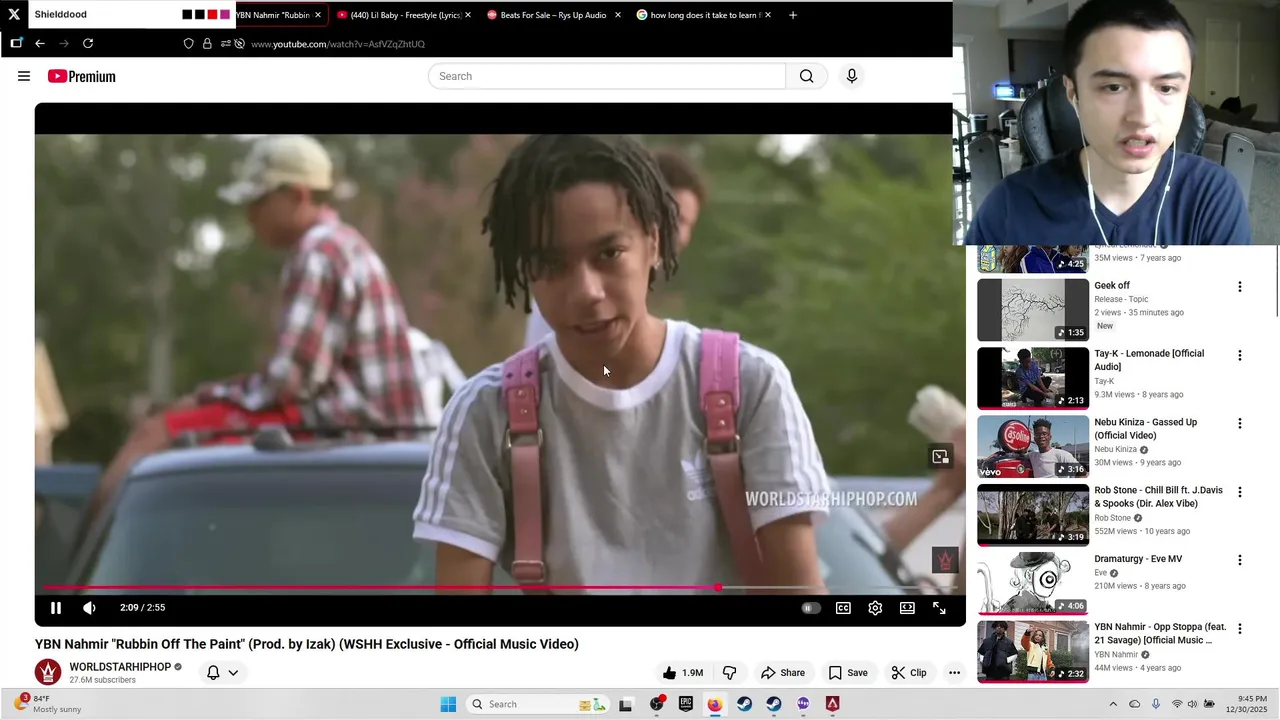Open the Geek off video thumbnail

click(1033, 310)
